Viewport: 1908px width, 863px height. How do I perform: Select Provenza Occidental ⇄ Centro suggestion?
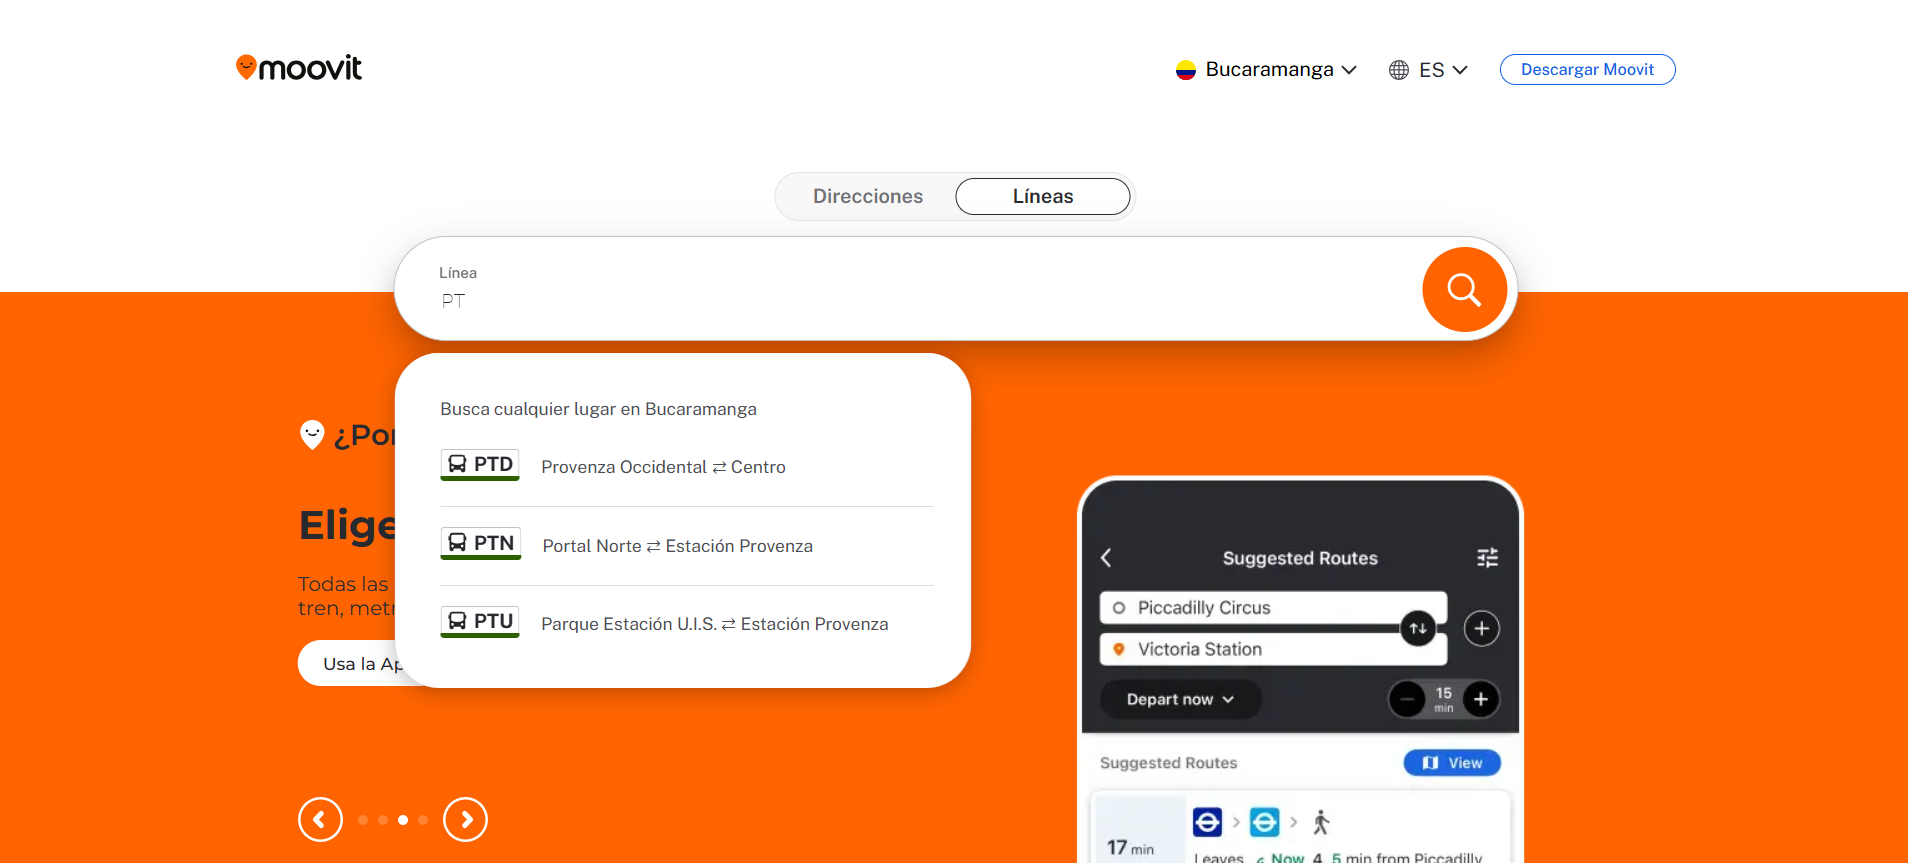(x=663, y=467)
